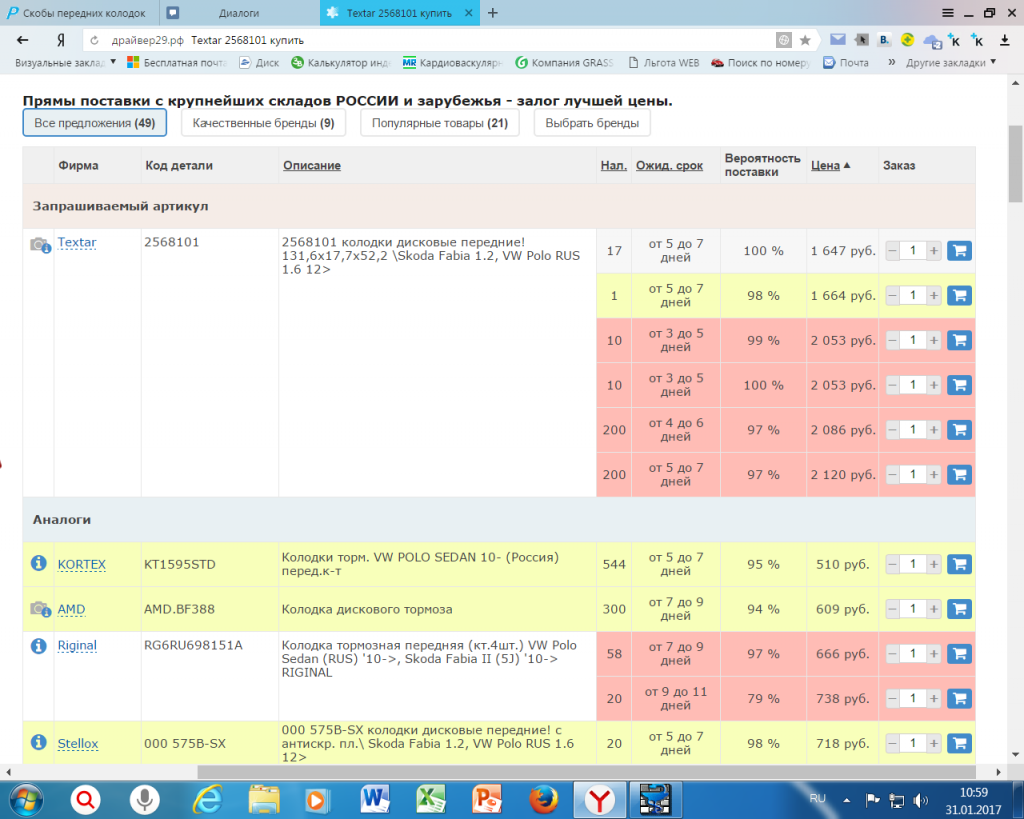Screen dimensions: 1024x819
Task: Open Выбрать бренды button
Action: [592, 123]
